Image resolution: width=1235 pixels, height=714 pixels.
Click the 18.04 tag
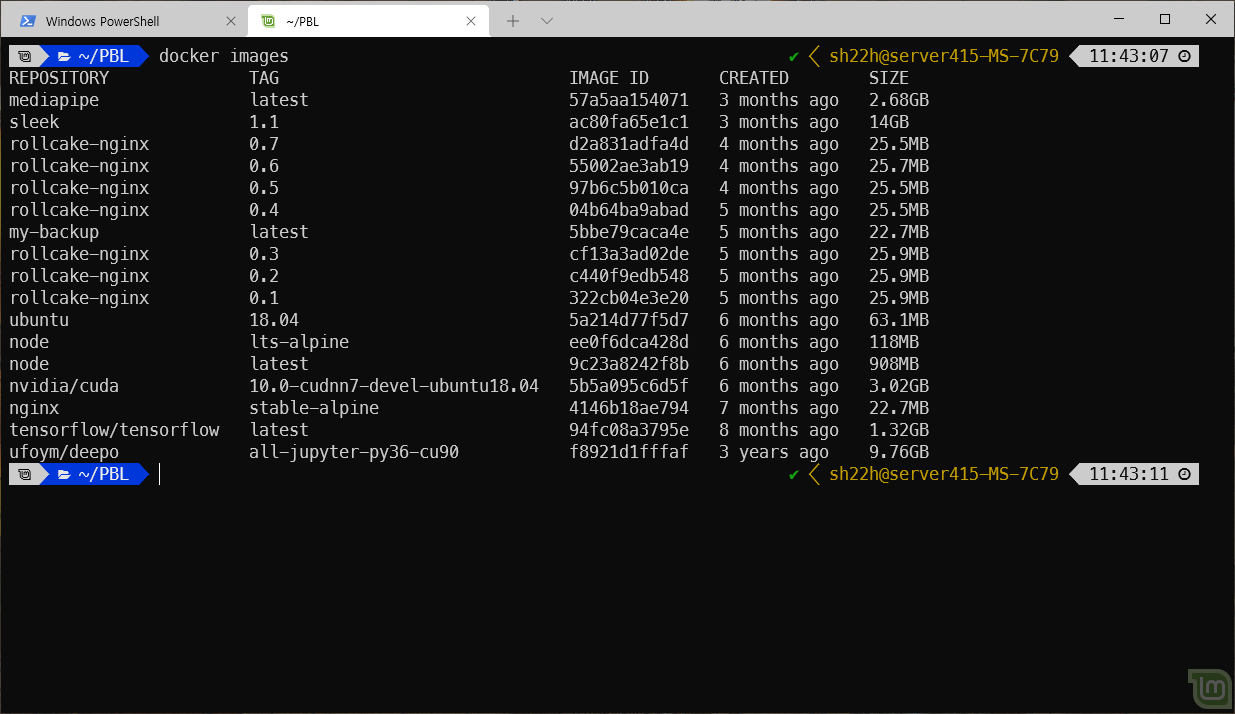[274, 320]
